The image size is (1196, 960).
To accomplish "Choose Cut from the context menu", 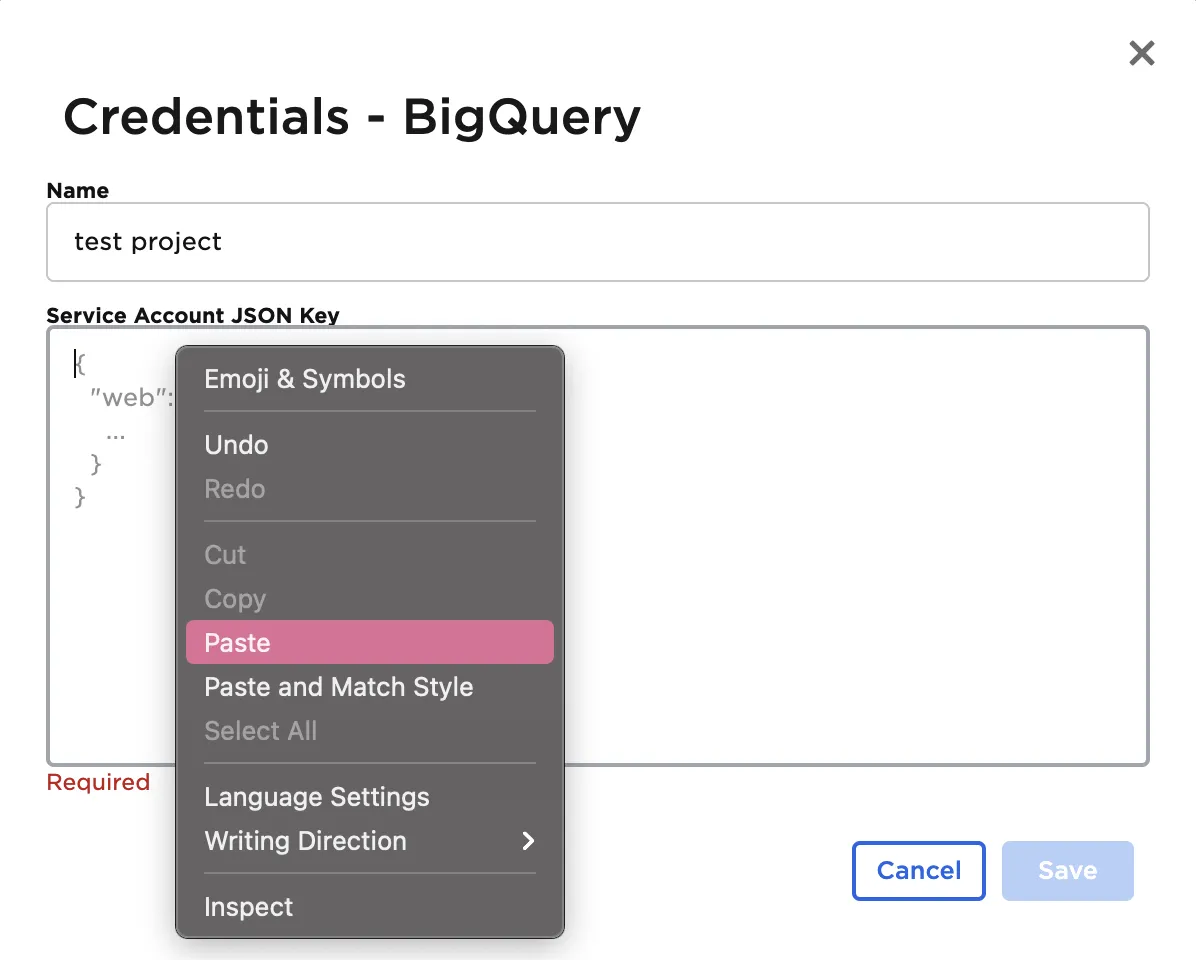I will [224, 555].
